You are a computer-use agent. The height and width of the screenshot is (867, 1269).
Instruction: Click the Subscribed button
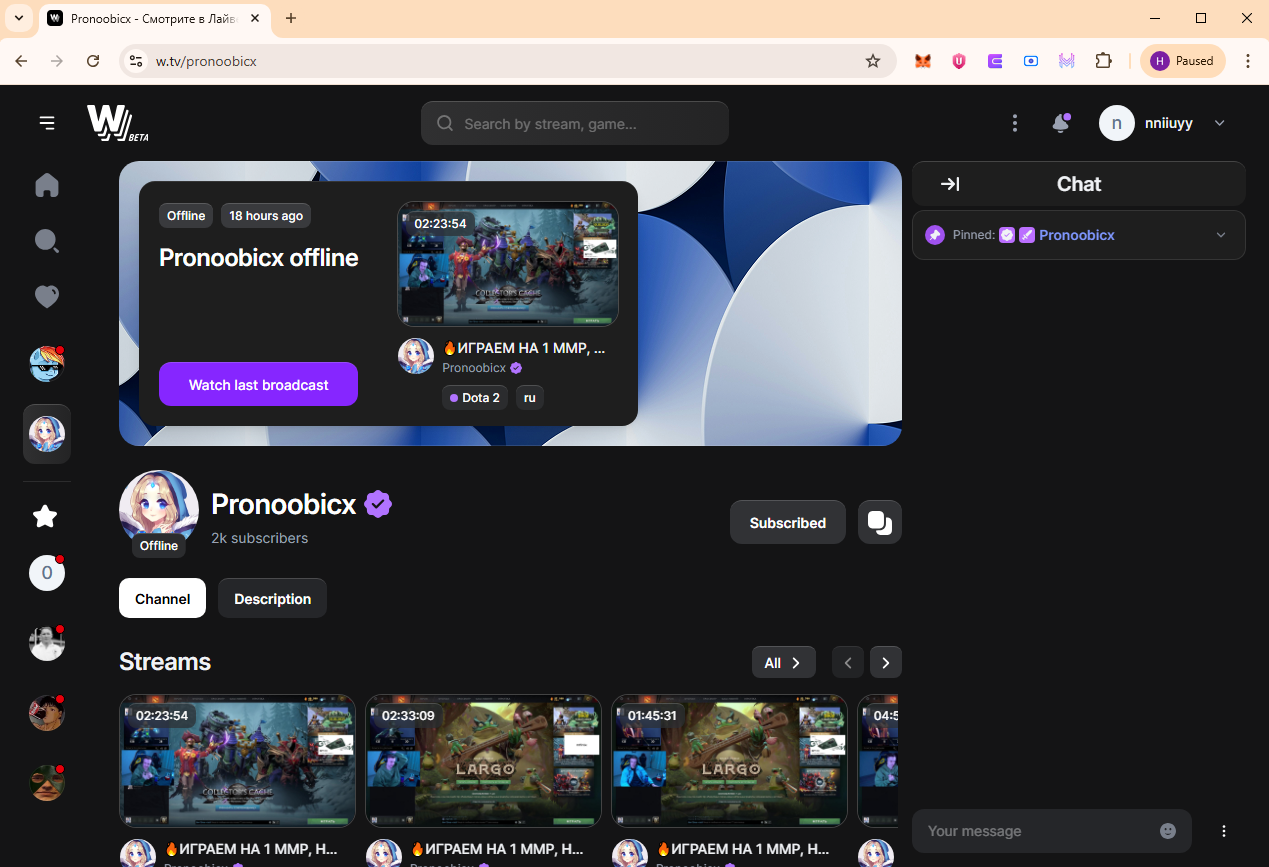788,522
